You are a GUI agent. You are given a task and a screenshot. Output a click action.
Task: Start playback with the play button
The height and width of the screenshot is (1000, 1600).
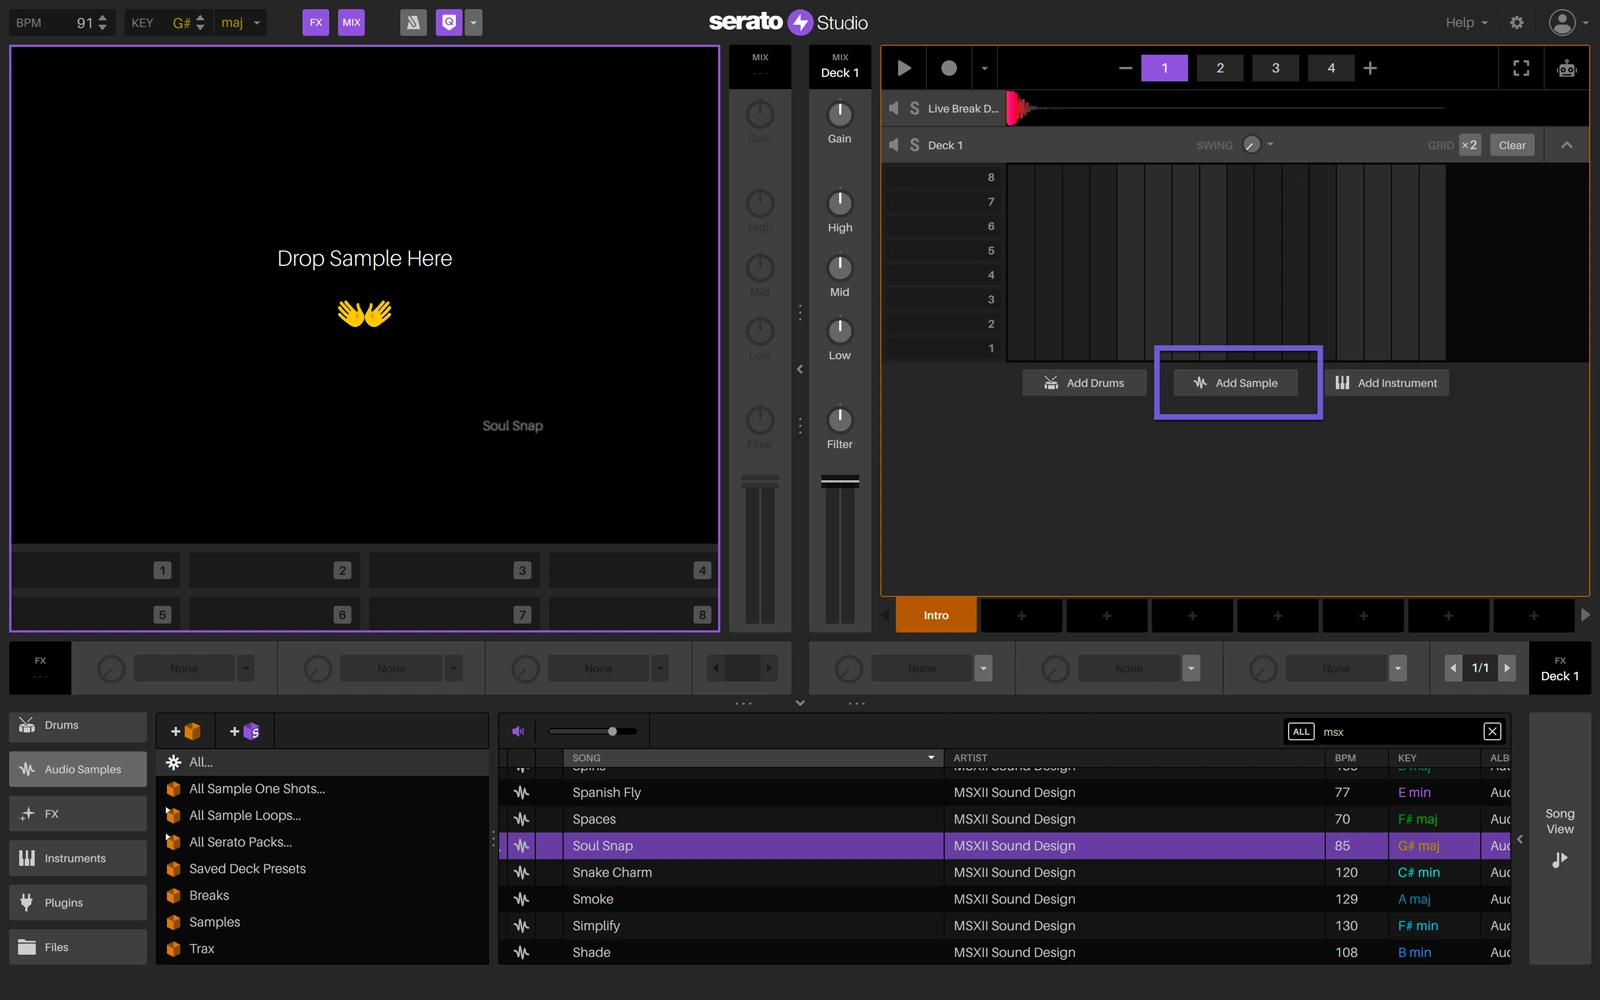click(904, 68)
